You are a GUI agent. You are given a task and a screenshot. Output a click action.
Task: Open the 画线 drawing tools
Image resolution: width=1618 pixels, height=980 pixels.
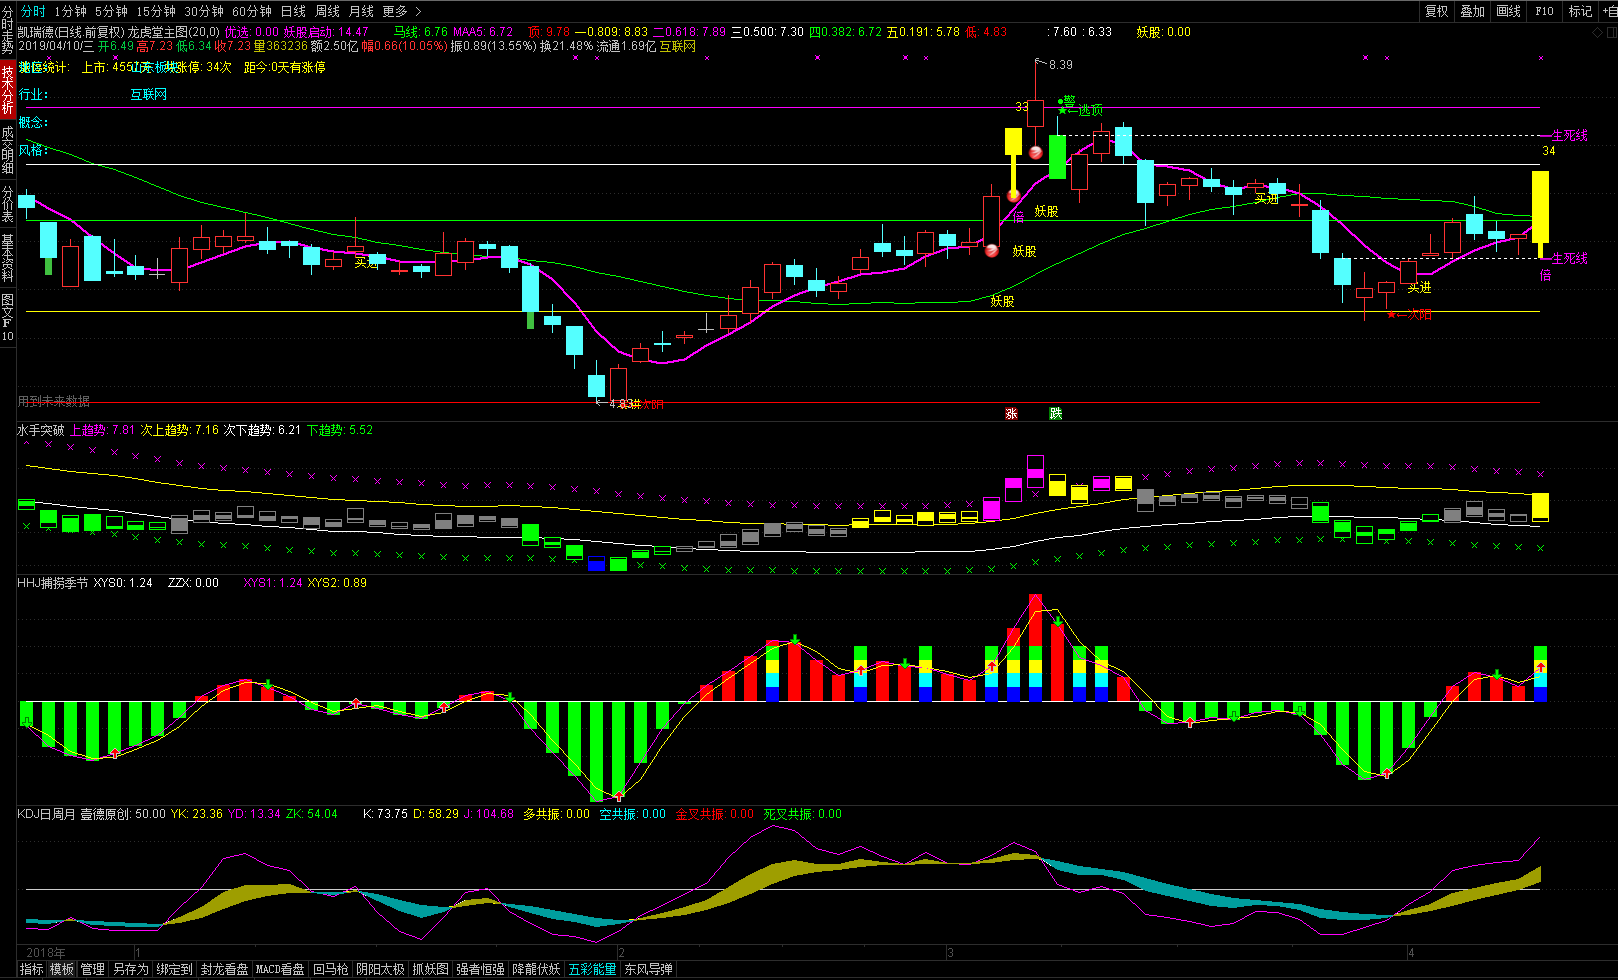point(1508,11)
